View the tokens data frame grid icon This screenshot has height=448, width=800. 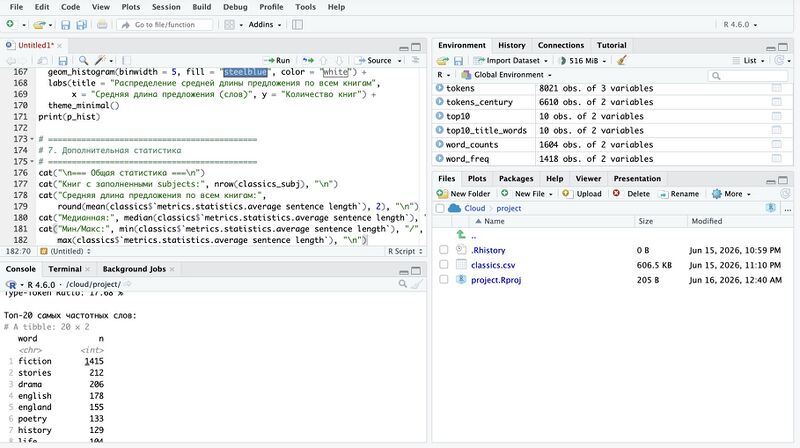click(x=777, y=88)
